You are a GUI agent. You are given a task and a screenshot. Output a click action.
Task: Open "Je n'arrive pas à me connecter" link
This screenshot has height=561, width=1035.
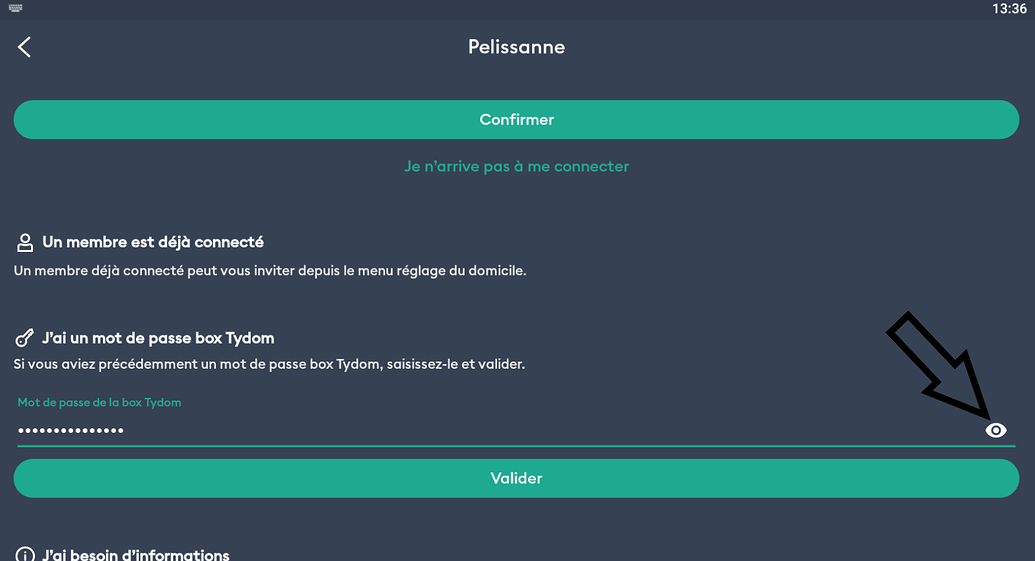tap(516, 166)
